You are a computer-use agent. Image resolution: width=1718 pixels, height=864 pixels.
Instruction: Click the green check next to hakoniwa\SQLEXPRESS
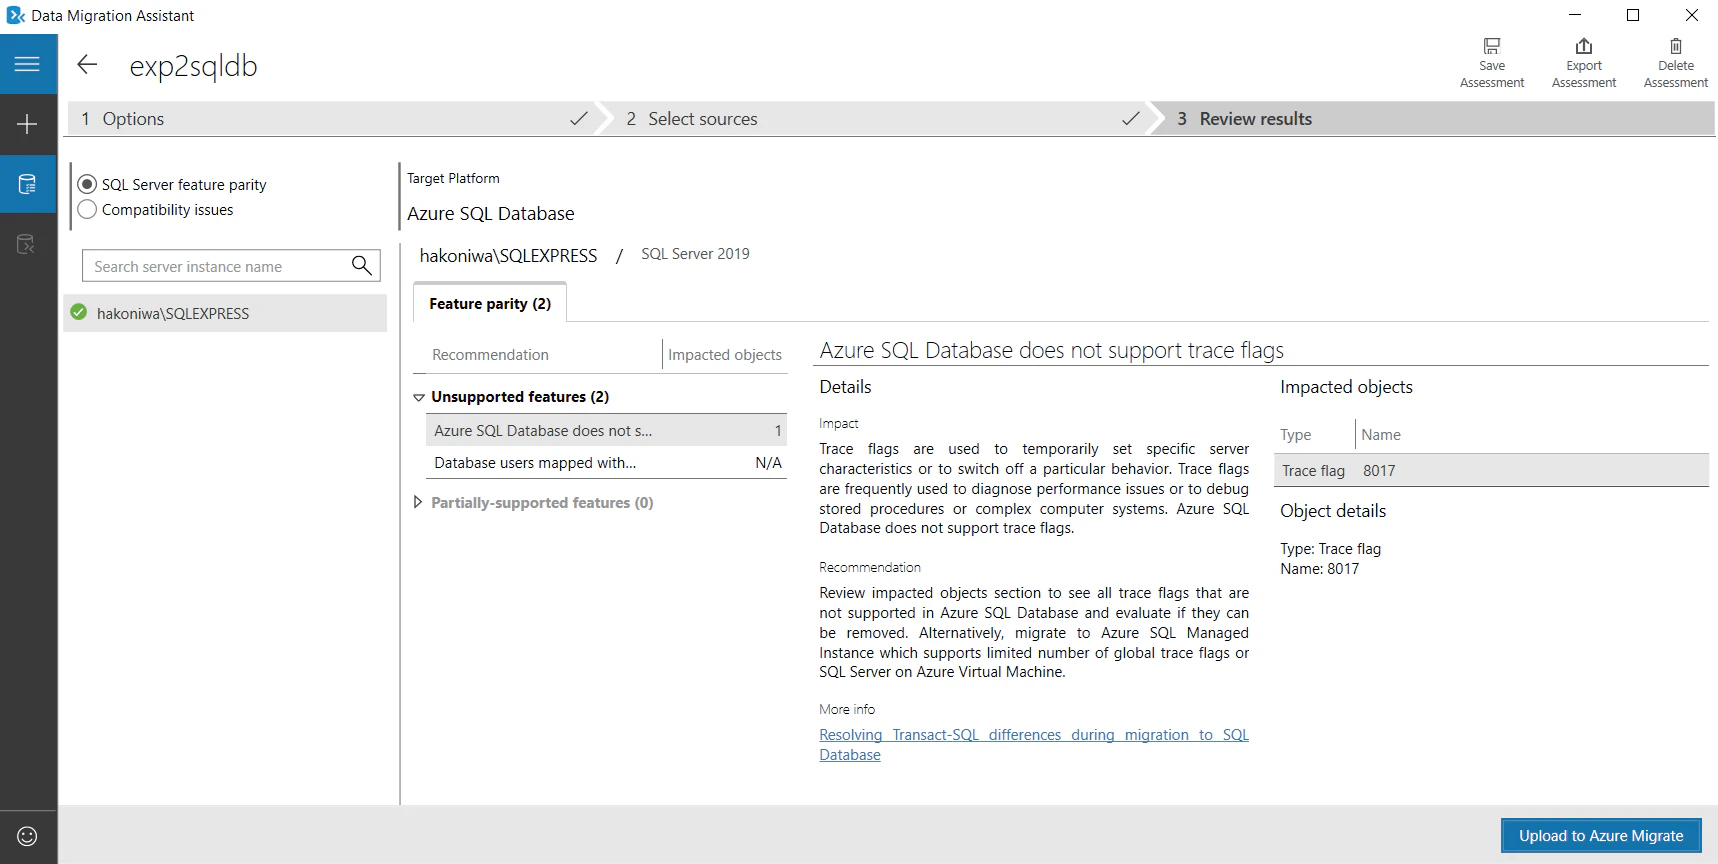(79, 313)
